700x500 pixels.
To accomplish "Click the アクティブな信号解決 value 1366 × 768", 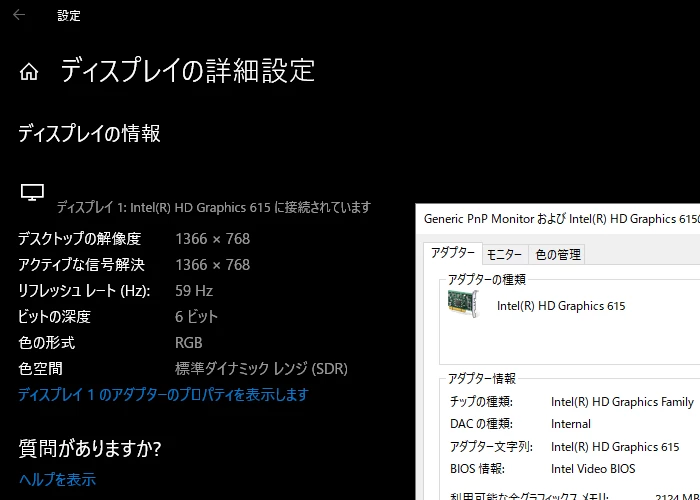I will 212,265.
